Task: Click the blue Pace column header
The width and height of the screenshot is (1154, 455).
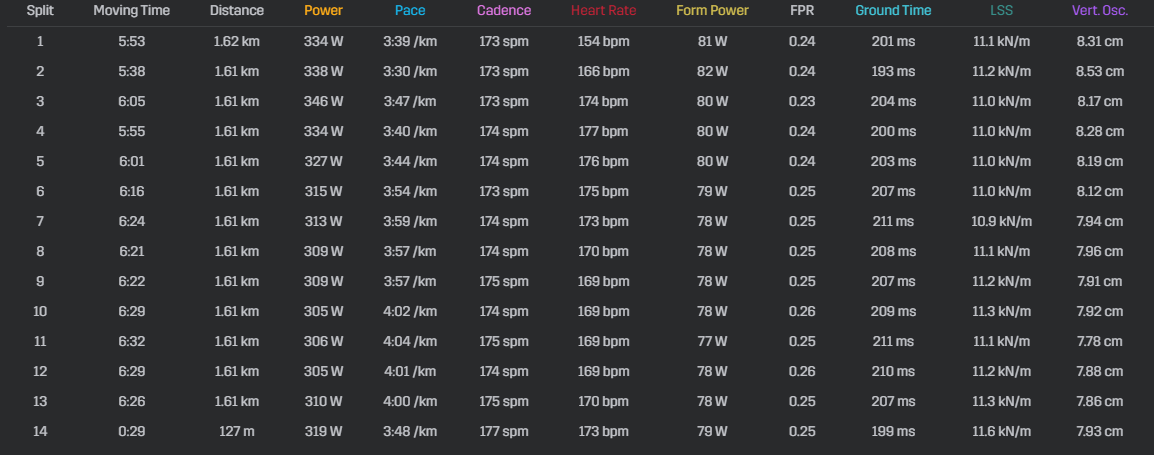Action: [x=410, y=11]
